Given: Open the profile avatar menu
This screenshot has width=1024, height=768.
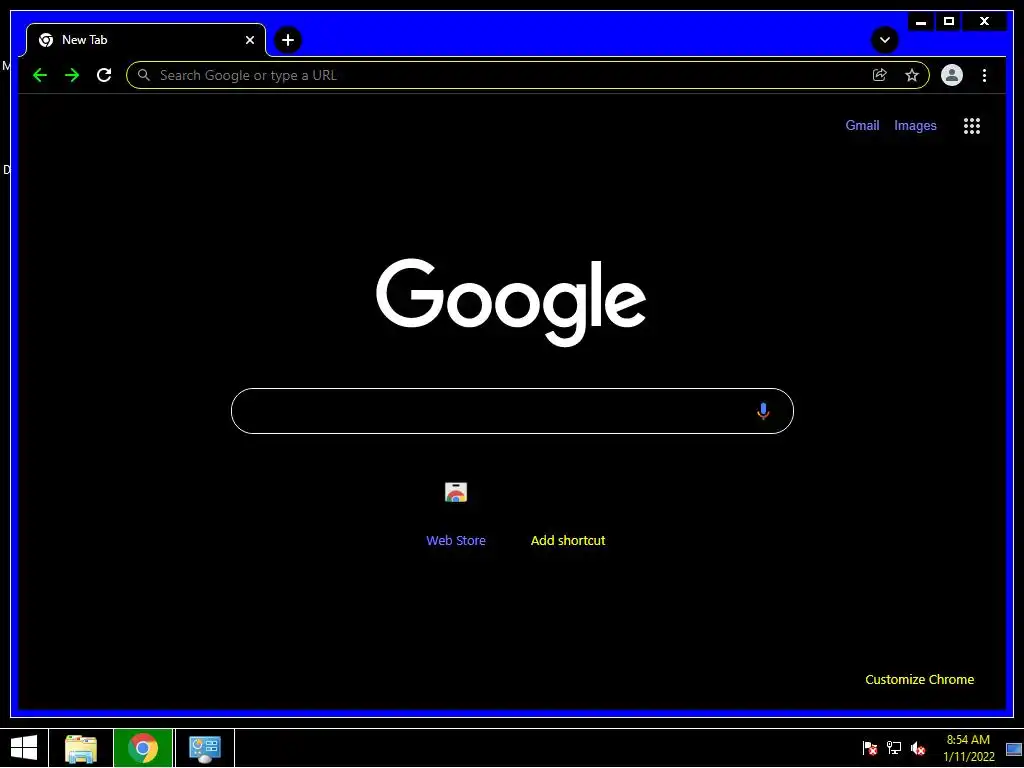Looking at the screenshot, I should (x=952, y=75).
